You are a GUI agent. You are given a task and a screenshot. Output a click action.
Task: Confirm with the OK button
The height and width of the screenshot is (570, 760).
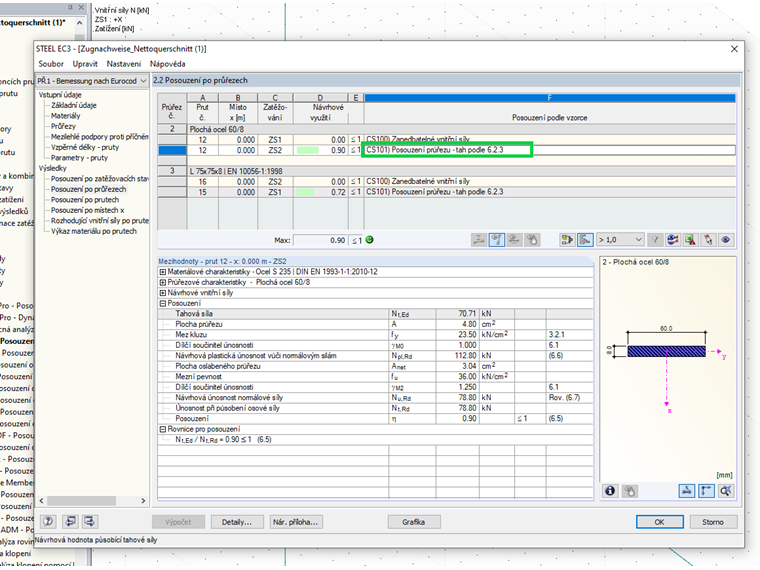click(660, 522)
